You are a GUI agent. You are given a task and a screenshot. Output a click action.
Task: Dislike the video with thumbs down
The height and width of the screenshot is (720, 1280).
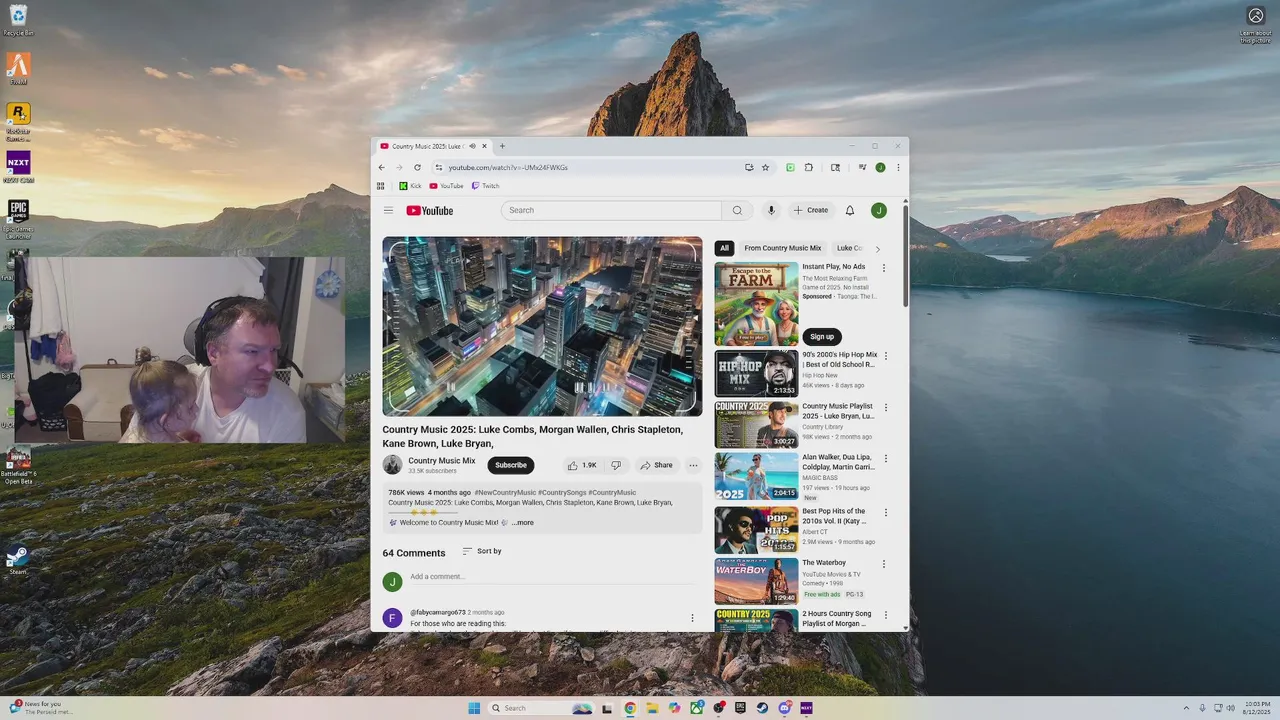[616, 465]
